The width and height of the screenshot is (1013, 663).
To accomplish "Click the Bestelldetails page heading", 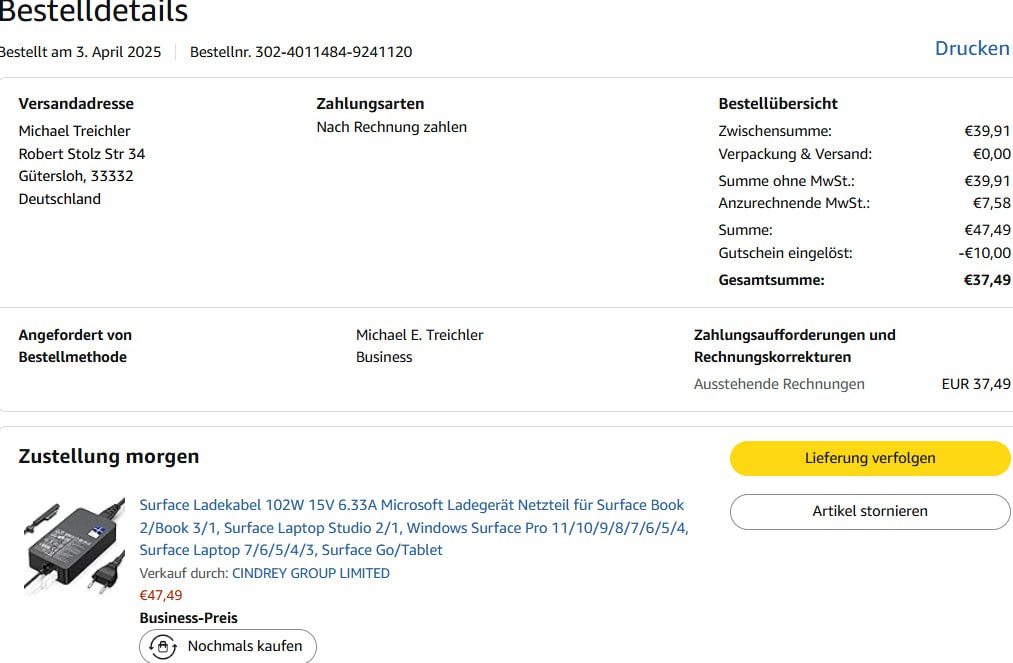I will (93, 13).
